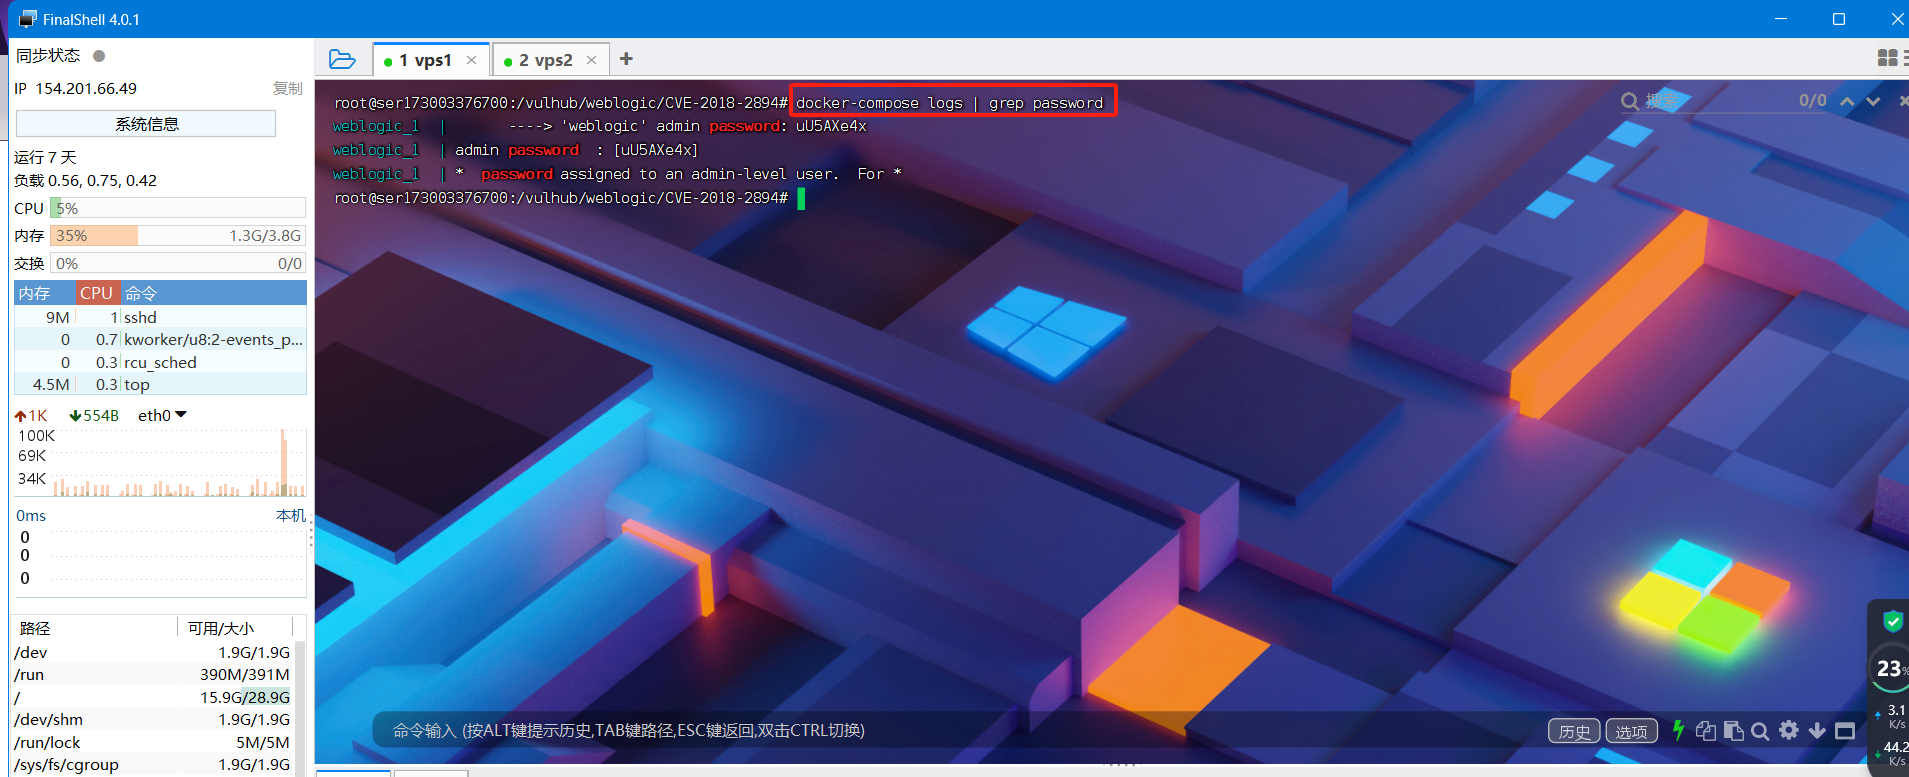
Task: Close the vps1 tab
Action: coord(472,60)
